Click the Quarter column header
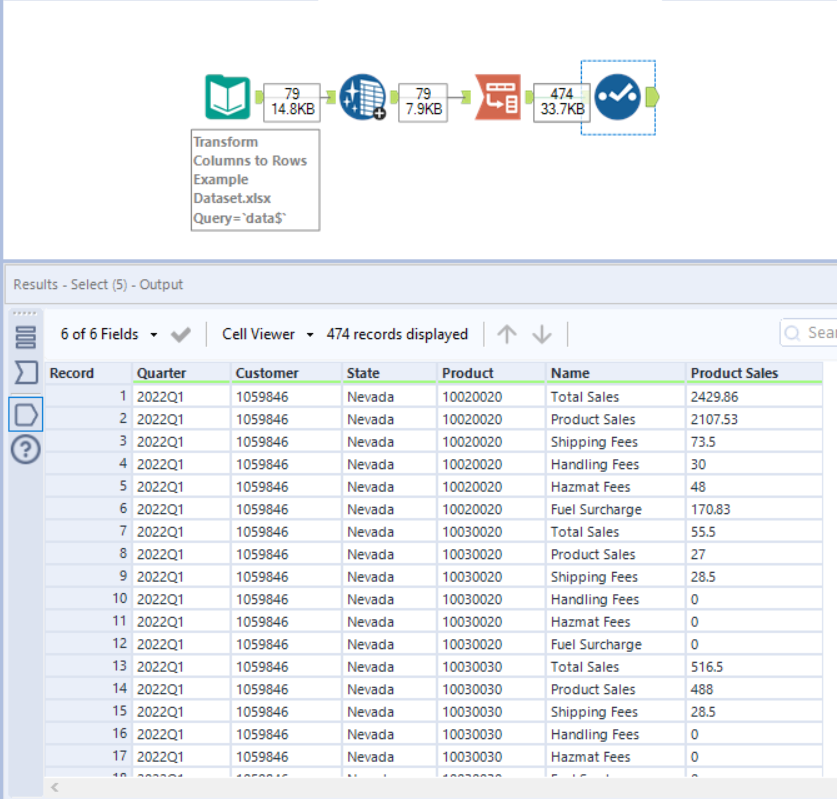The width and height of the screenshot is (837, 799). pyautogui.click(x=162, y=373)
